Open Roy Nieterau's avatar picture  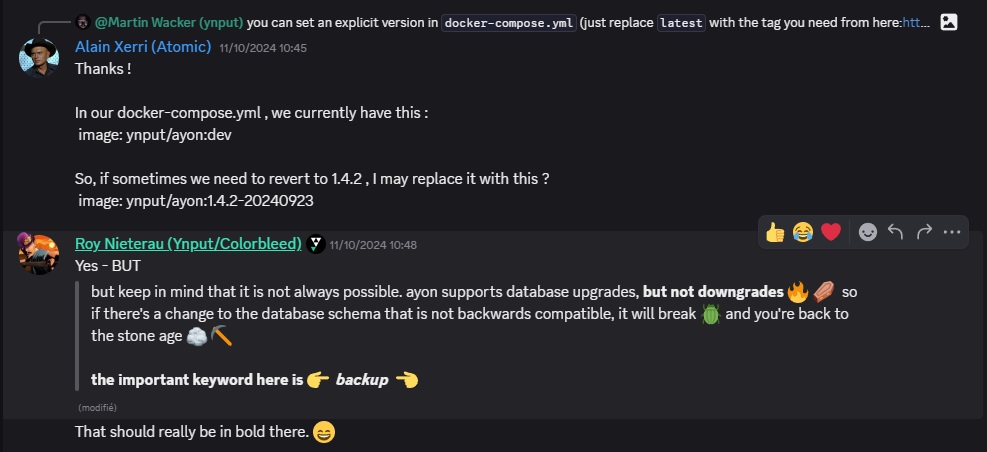click(39, 253)
